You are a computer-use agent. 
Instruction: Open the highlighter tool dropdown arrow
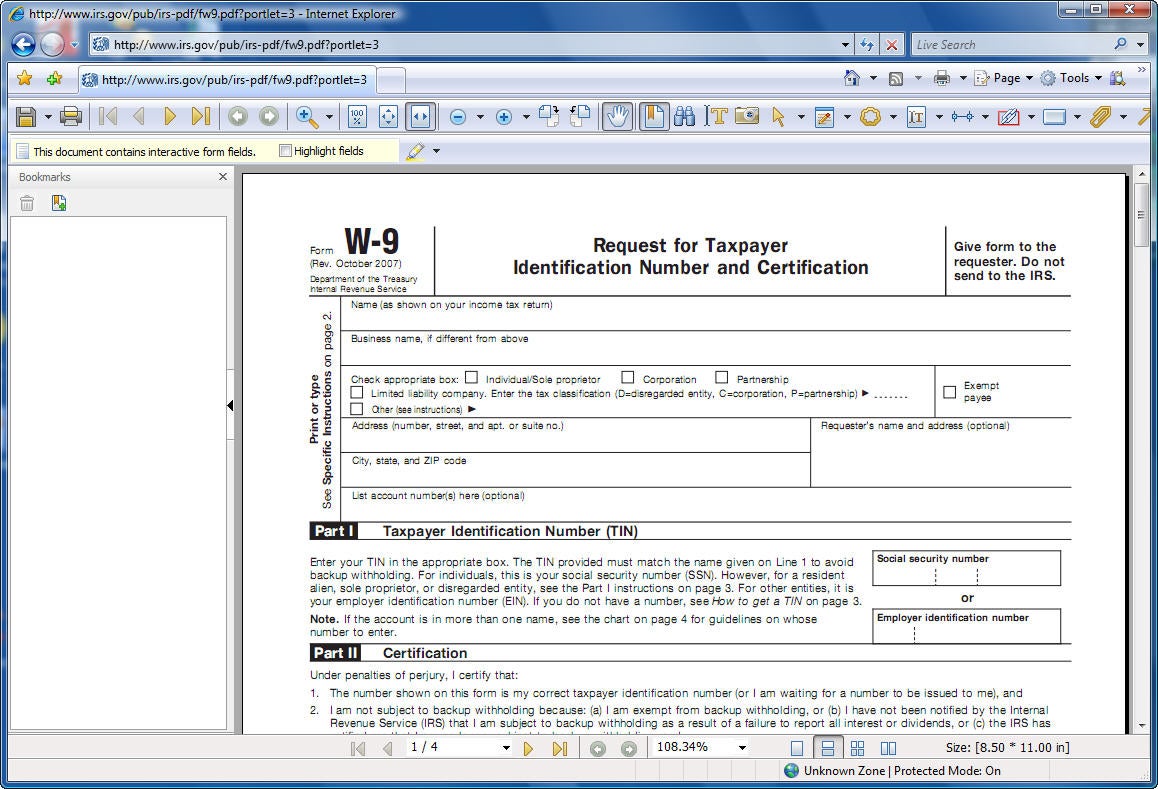tap(436, 151)
